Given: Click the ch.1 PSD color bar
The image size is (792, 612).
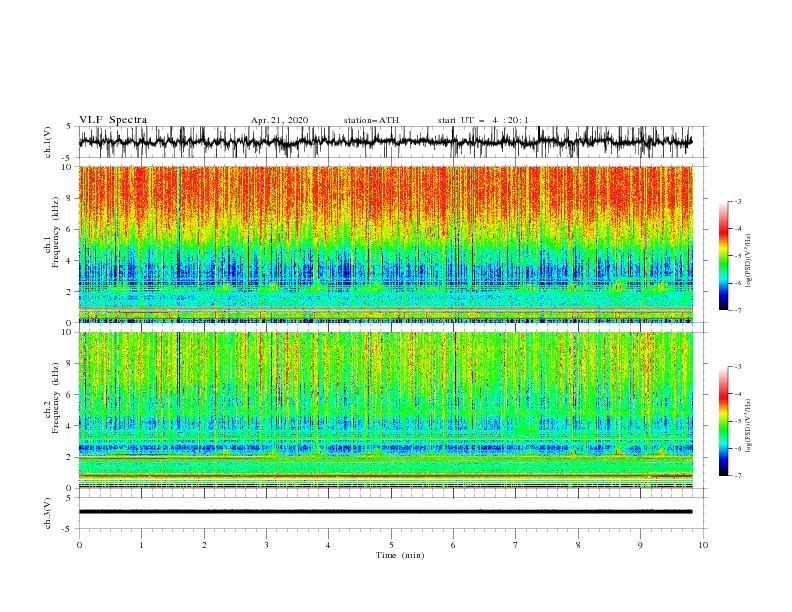Looking at the screenshot, I should point(724,256).
